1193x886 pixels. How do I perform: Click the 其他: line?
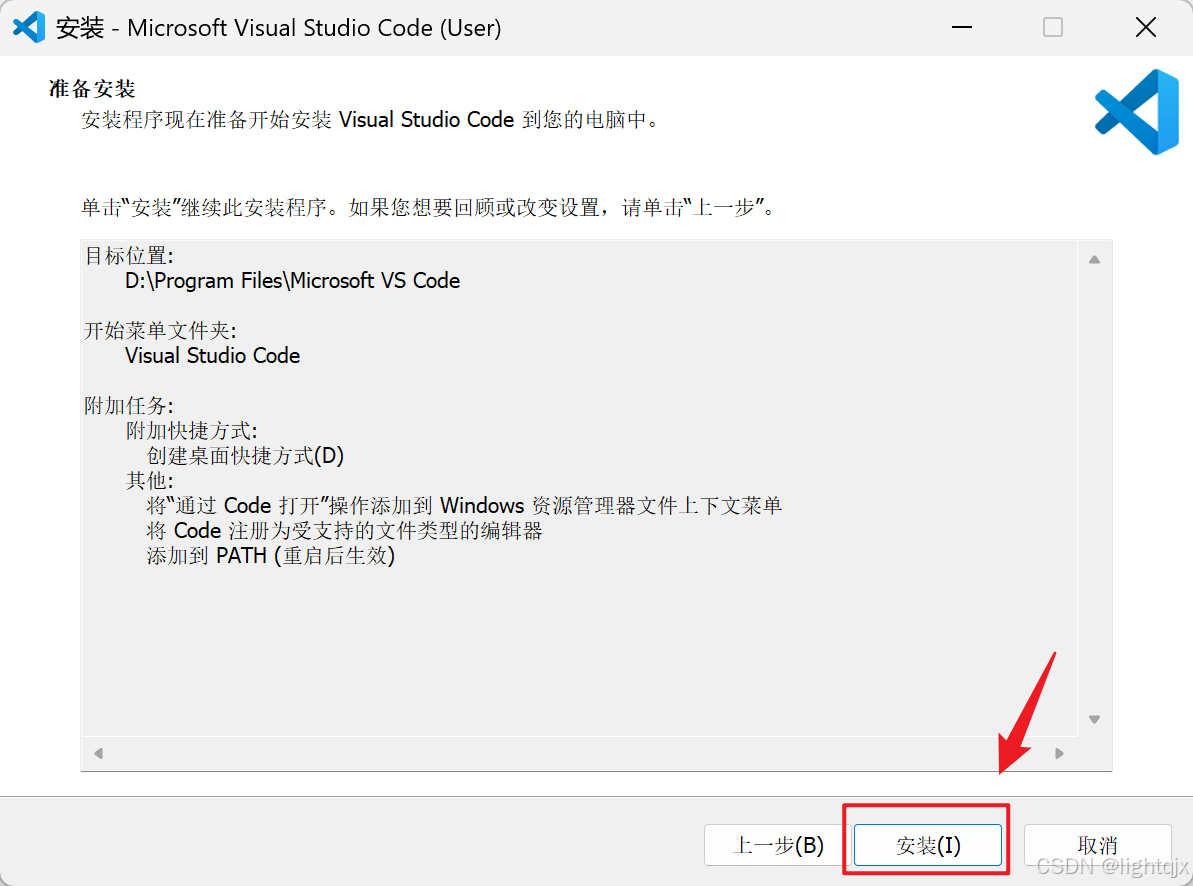coord(149,480)
